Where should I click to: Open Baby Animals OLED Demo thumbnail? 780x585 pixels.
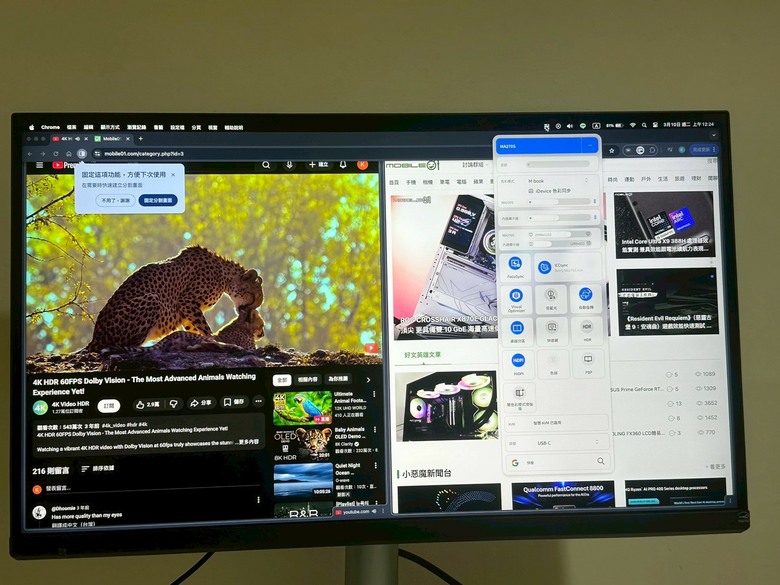point(303,443)
